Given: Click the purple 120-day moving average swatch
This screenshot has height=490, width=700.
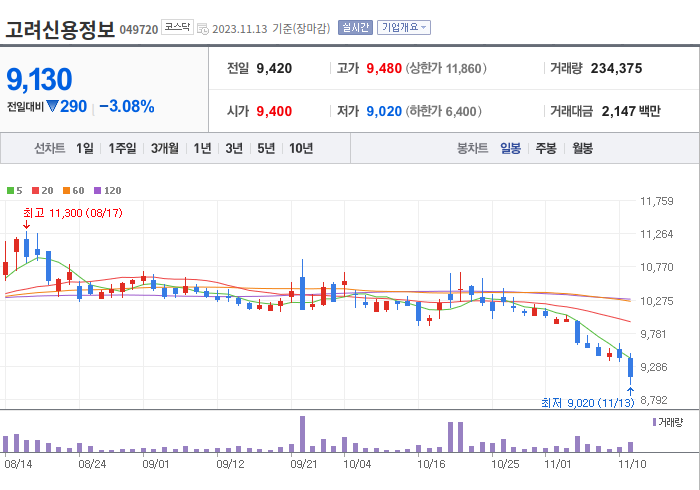Looking at the screenshot, I should click(97, 191).
